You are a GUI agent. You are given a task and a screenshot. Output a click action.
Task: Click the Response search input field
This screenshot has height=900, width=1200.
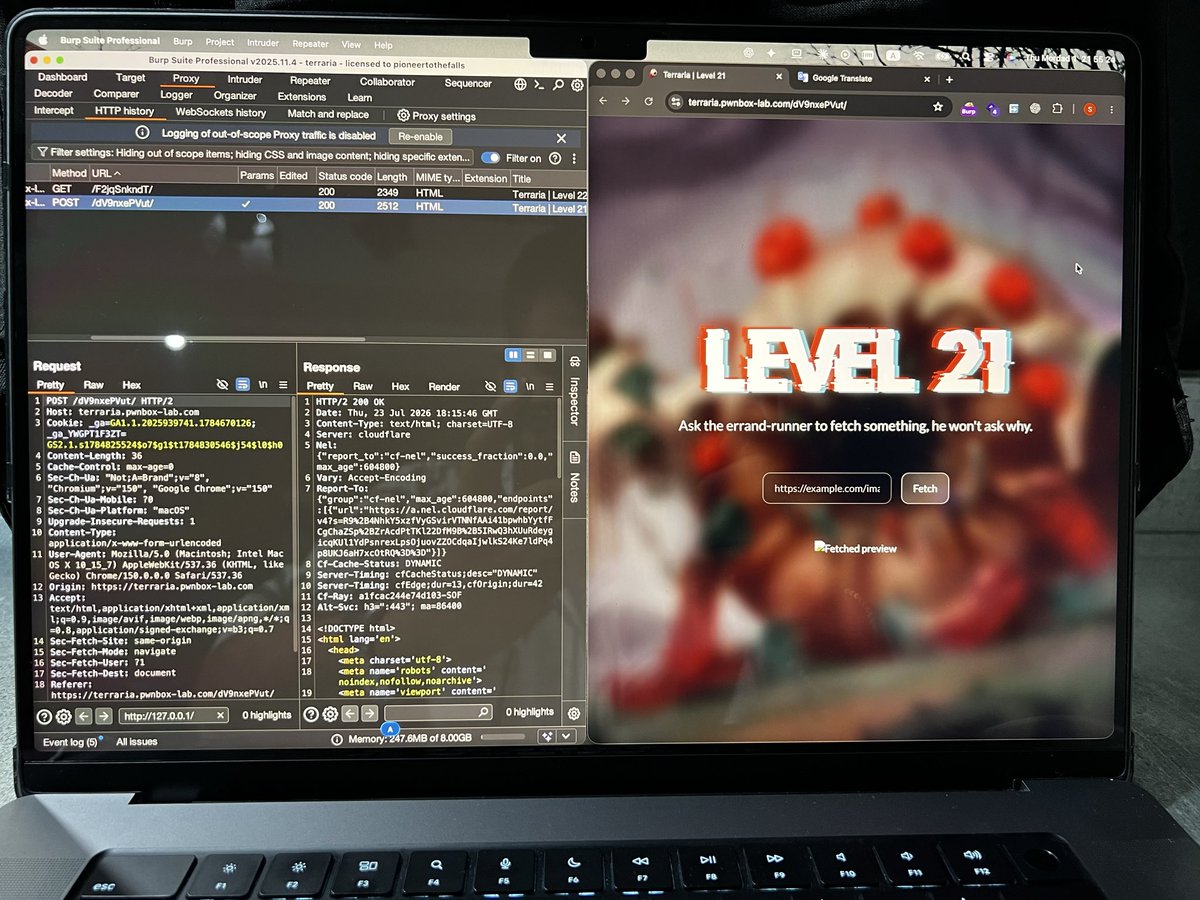(x=438, y=712)
